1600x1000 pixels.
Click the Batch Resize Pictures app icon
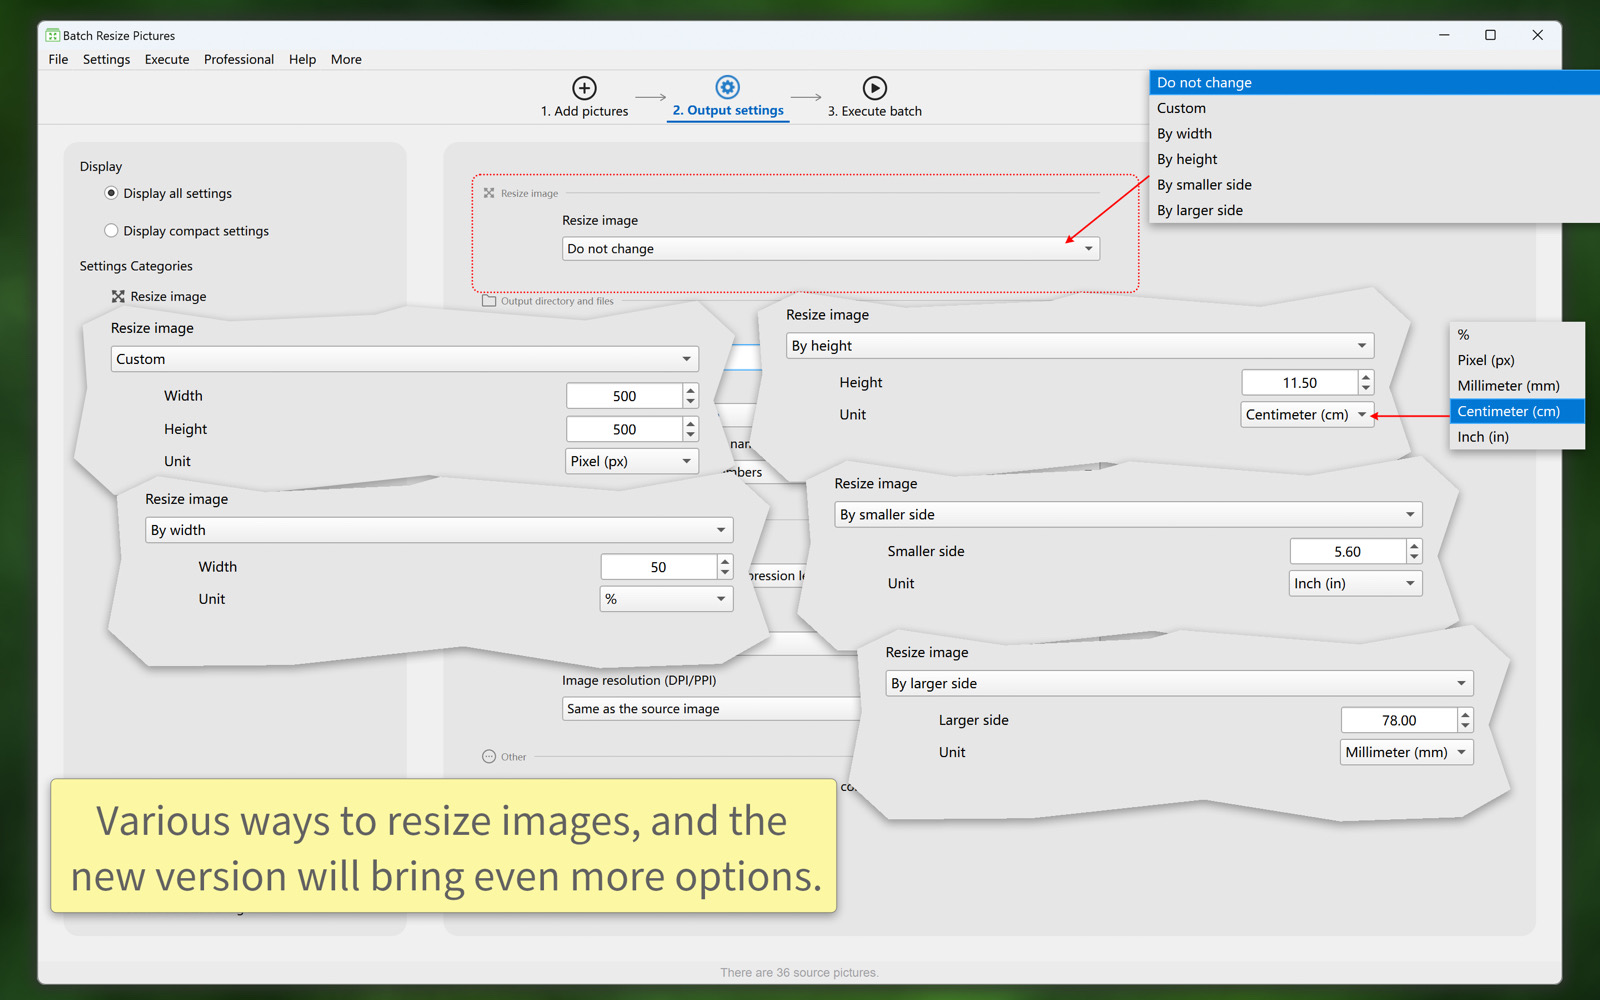(52, 35)
